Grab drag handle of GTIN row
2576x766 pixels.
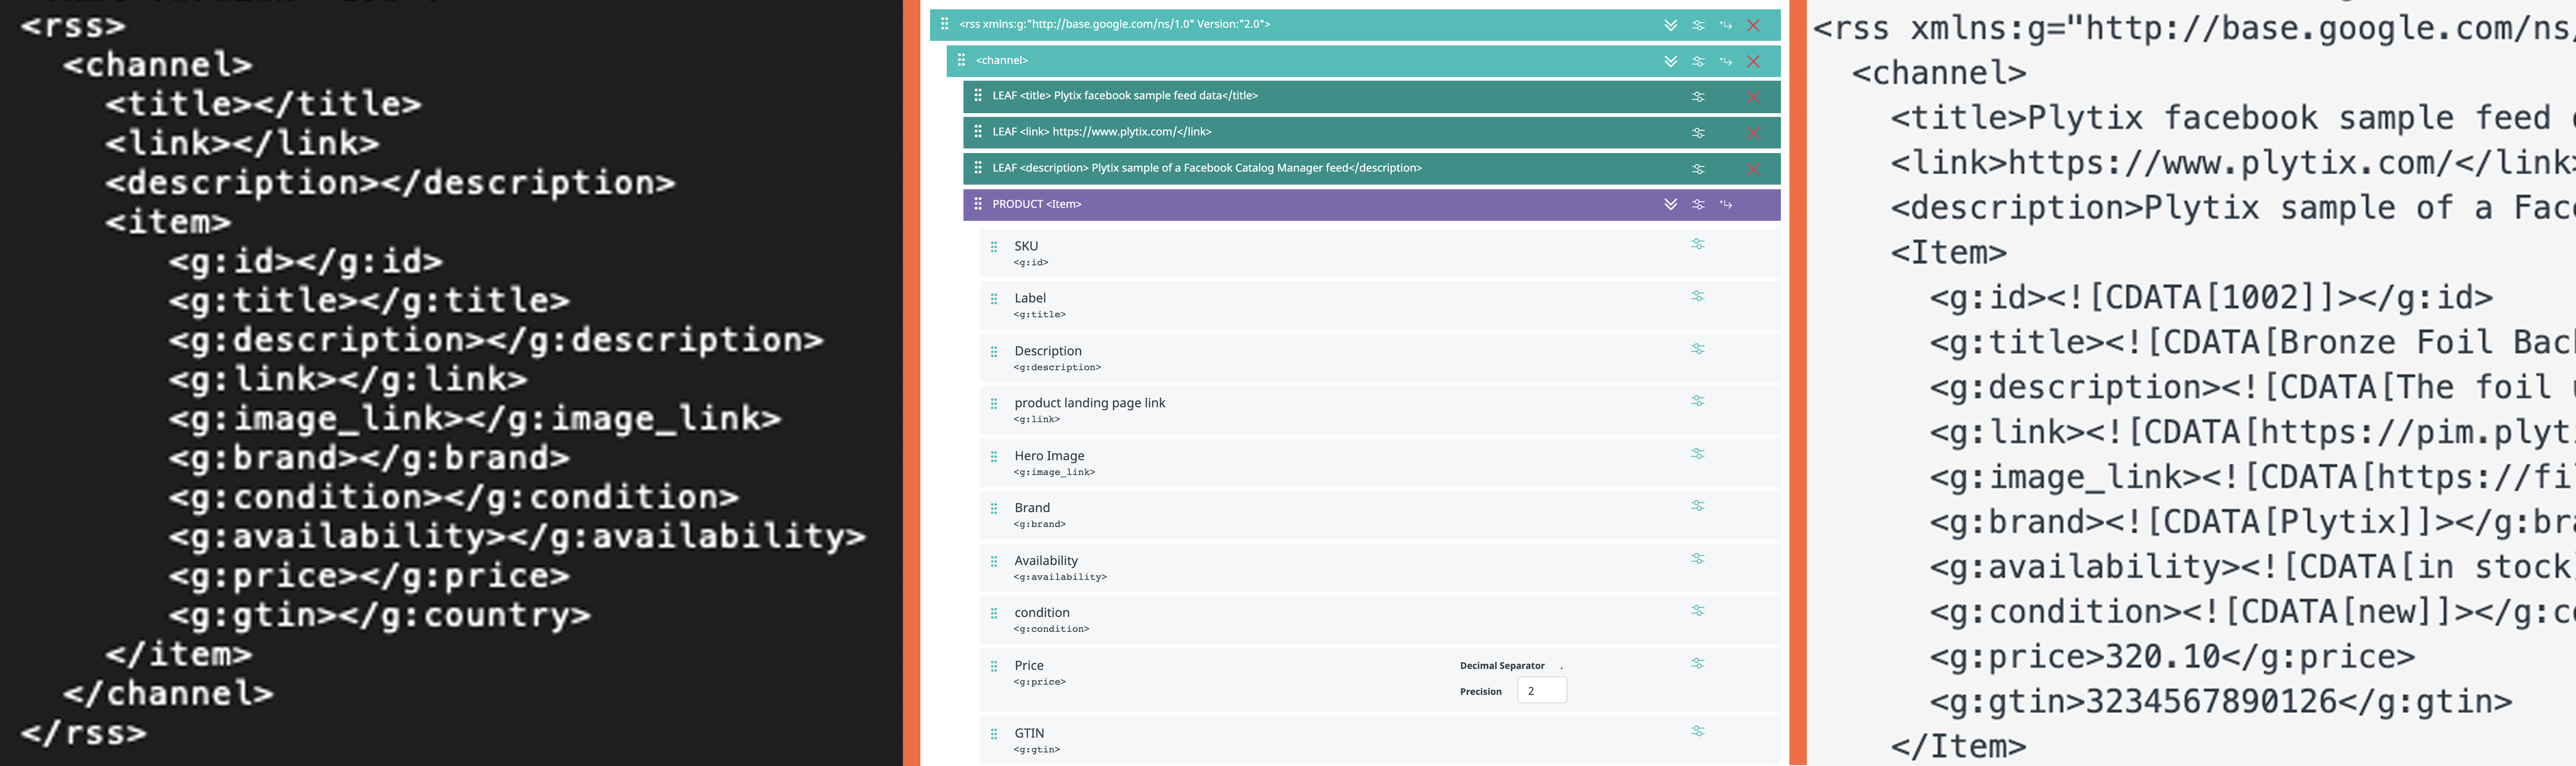point(994,735)
